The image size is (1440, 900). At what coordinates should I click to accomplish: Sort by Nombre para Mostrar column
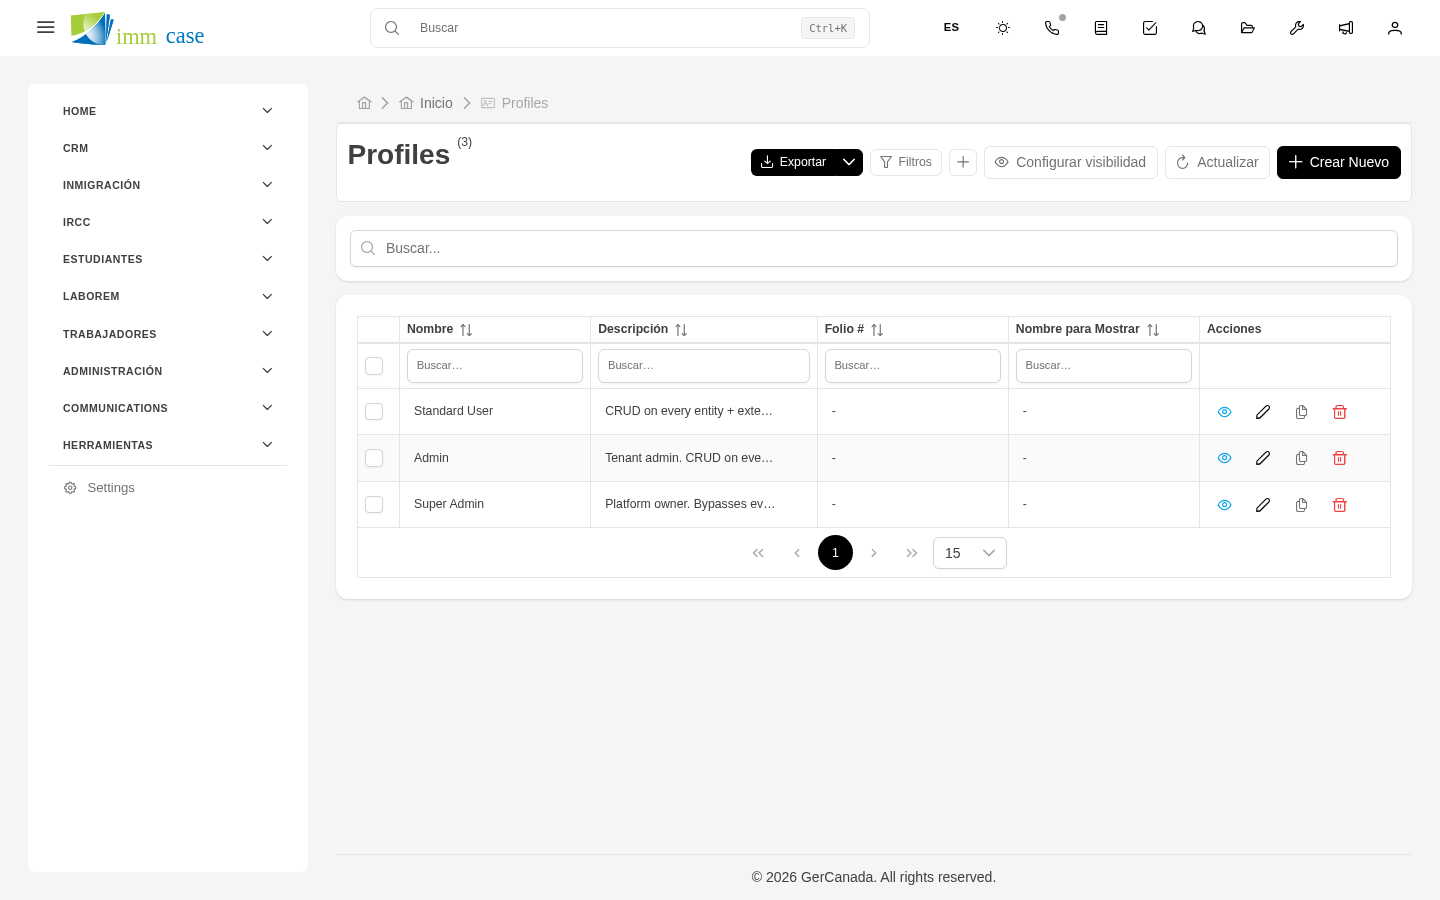pos(1153,330)
